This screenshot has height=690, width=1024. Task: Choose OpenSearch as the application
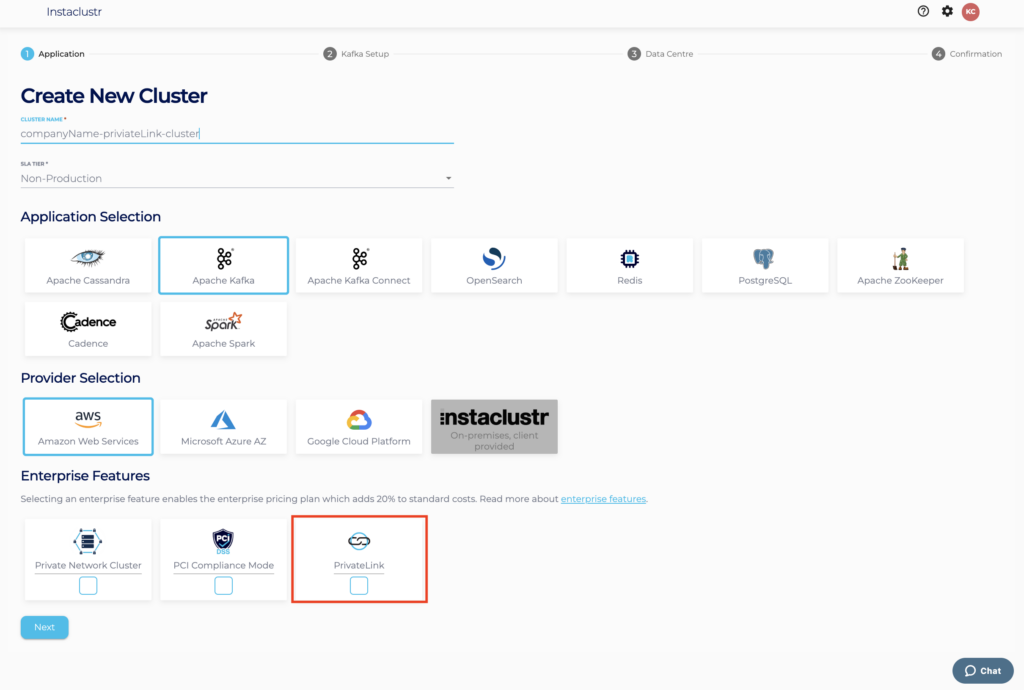click(x=494, y=265)
